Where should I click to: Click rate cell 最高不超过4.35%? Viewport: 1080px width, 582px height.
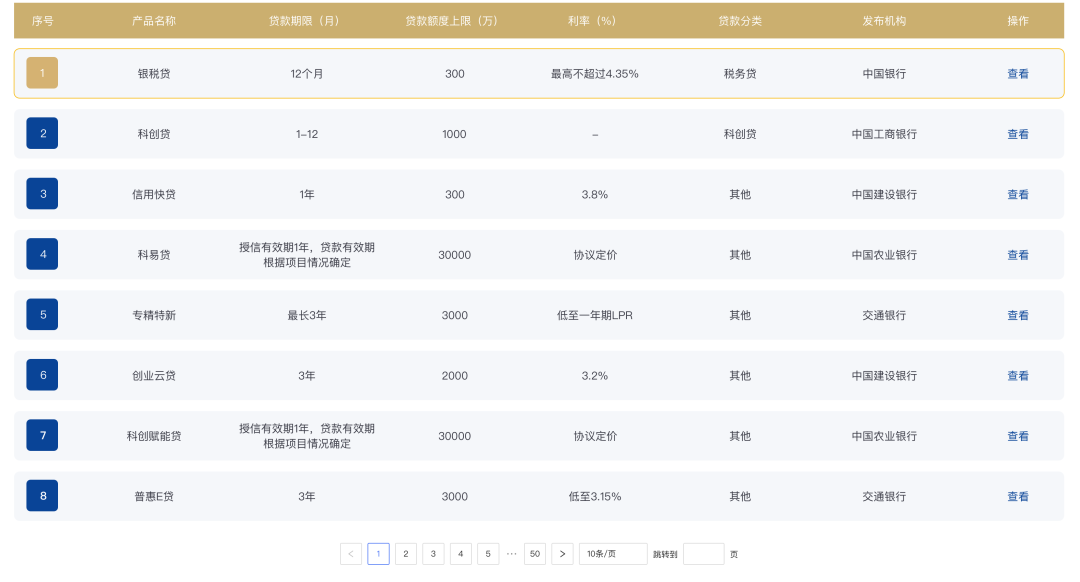[594, 74]
